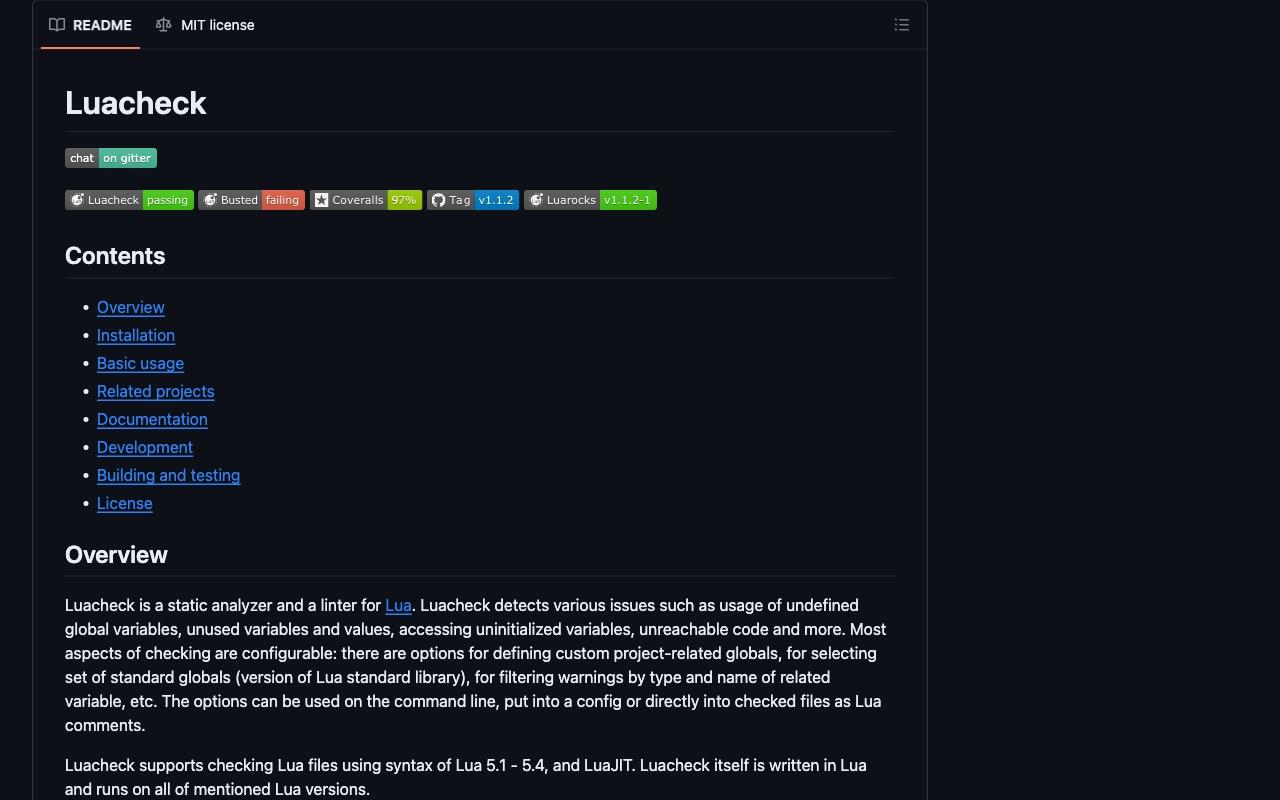Click the Overview section heading
Image resolution: width=1280 pixels, height=800 pixels.
tap(116, 555)
